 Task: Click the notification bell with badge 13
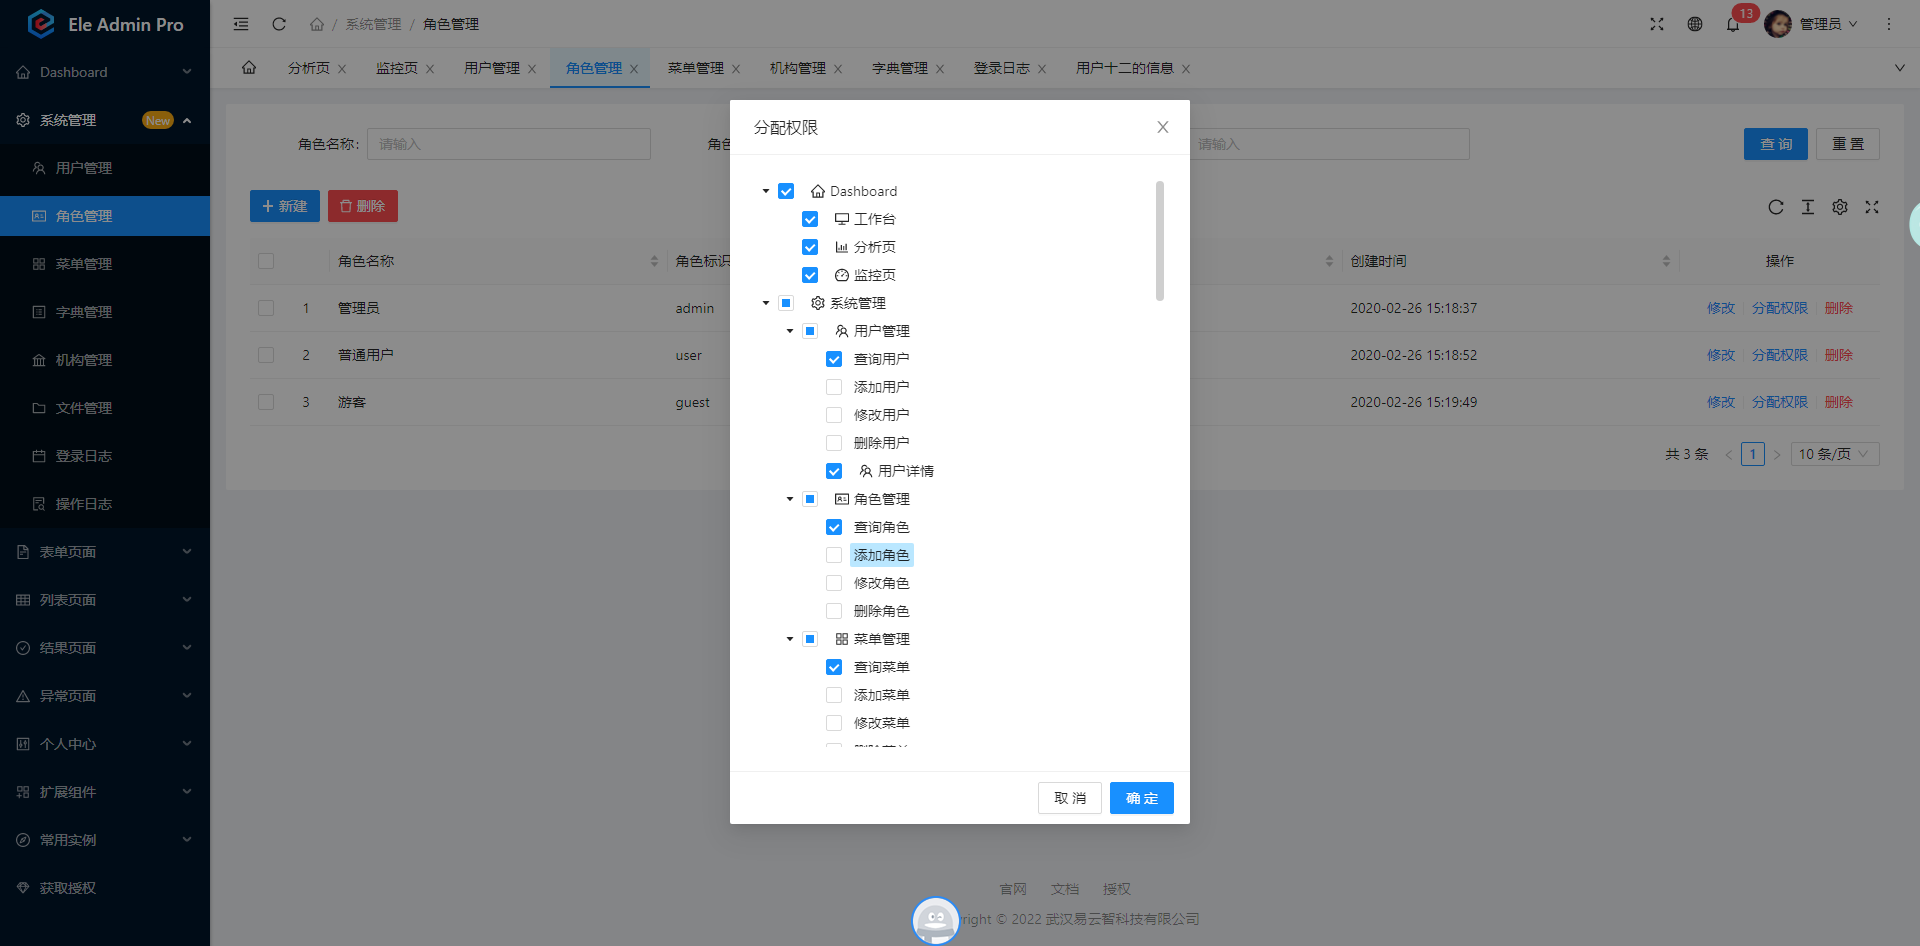pyautogui.click(x=1733, y=24)
